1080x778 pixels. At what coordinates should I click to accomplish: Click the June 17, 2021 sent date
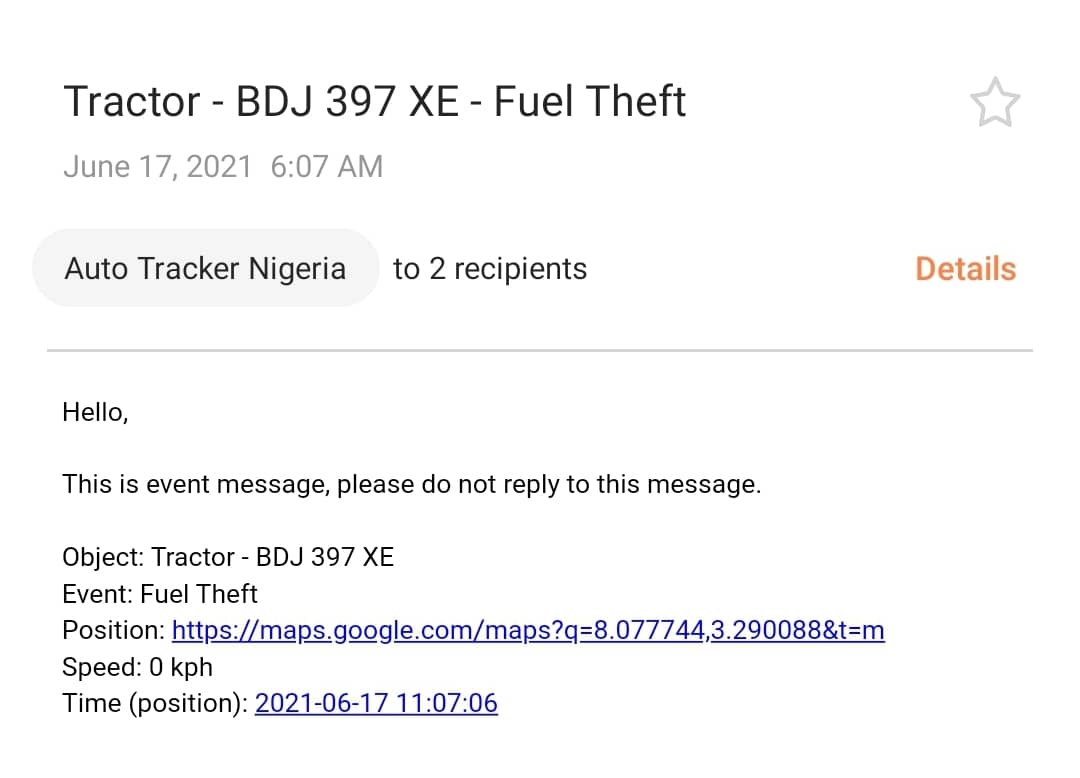(157, 166)
